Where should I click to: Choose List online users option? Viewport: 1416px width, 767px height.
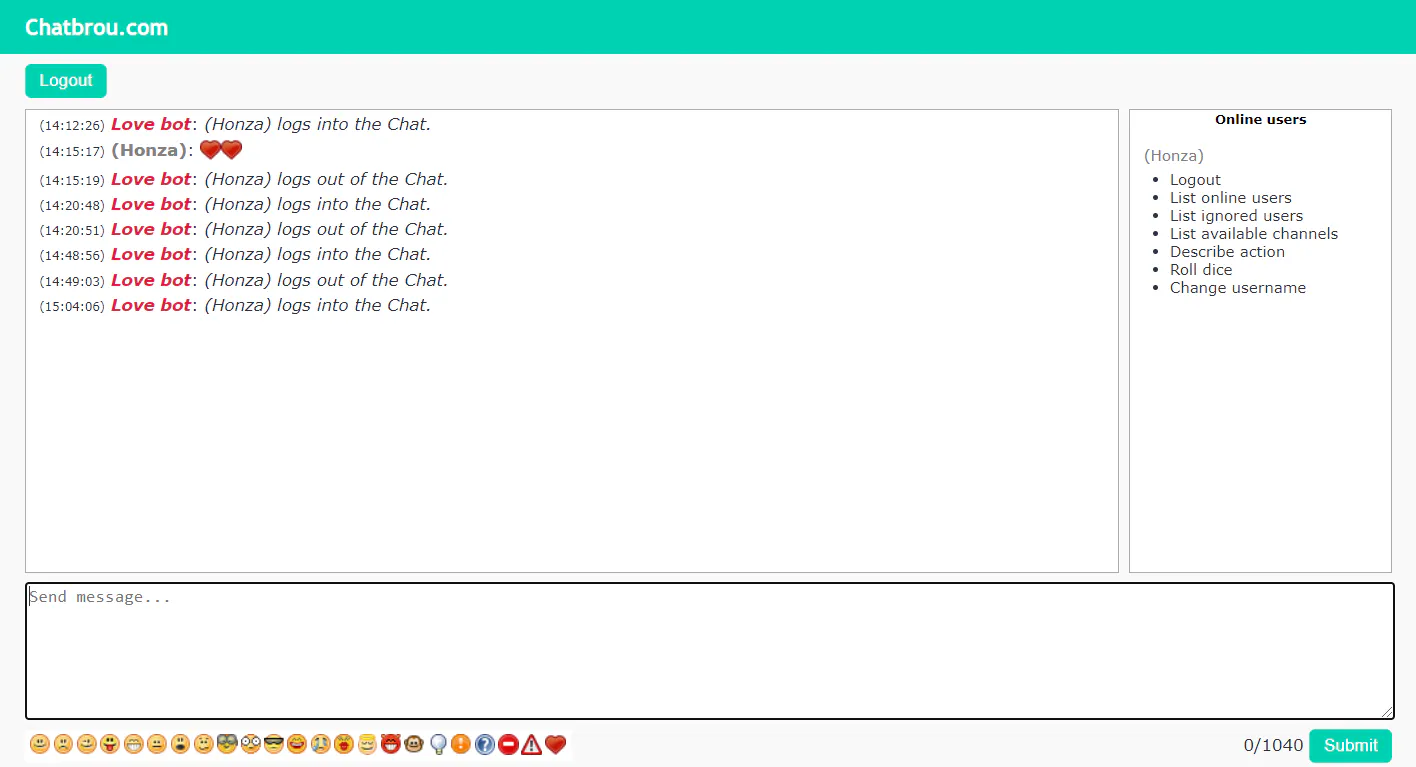point(1231,198)
